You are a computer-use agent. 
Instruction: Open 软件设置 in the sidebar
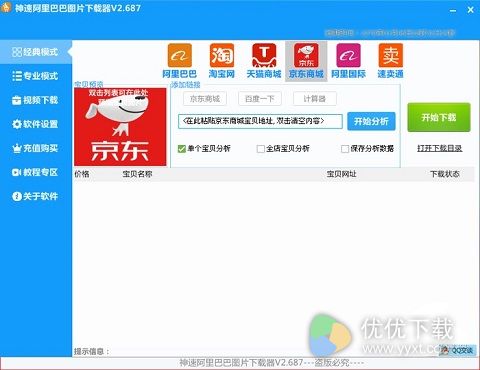click(35, 124)
